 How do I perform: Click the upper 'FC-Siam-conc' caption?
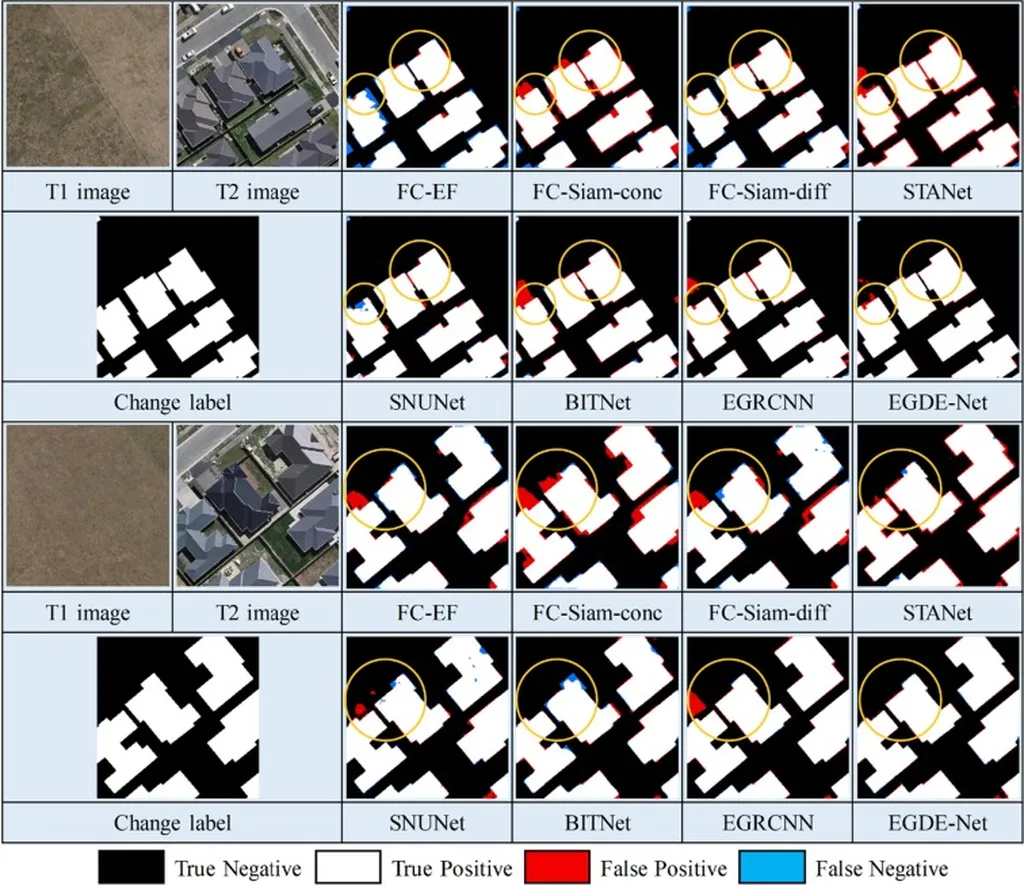(597, 192)
